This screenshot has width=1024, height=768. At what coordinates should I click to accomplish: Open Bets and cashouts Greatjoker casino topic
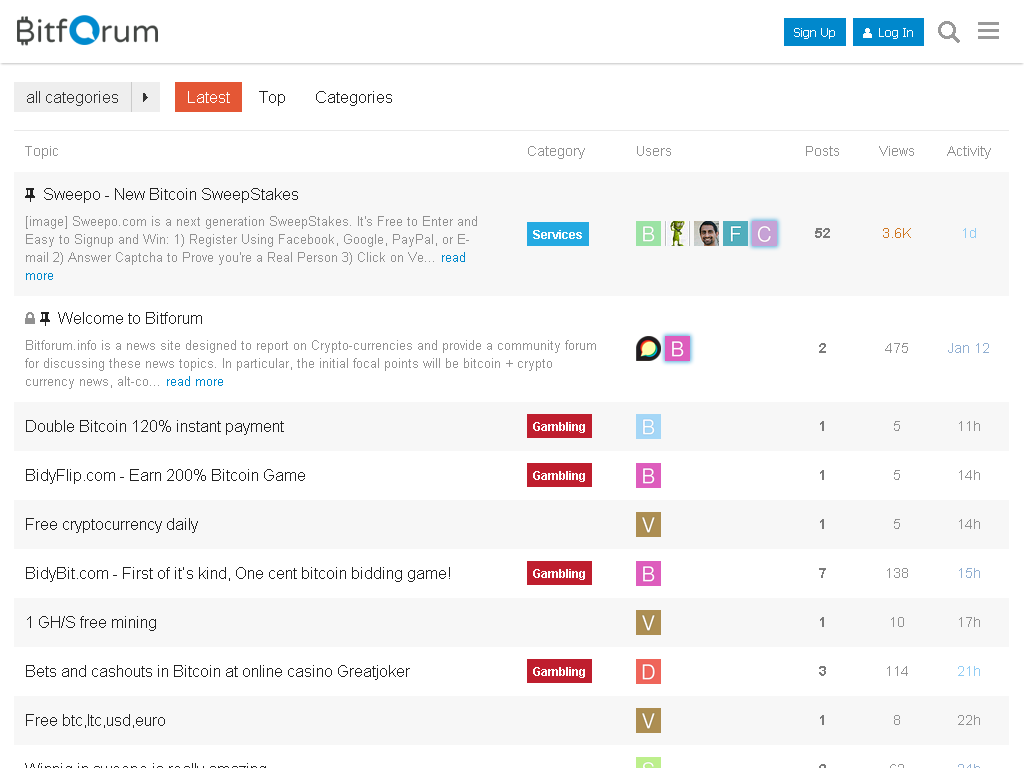tap(217, 671)
